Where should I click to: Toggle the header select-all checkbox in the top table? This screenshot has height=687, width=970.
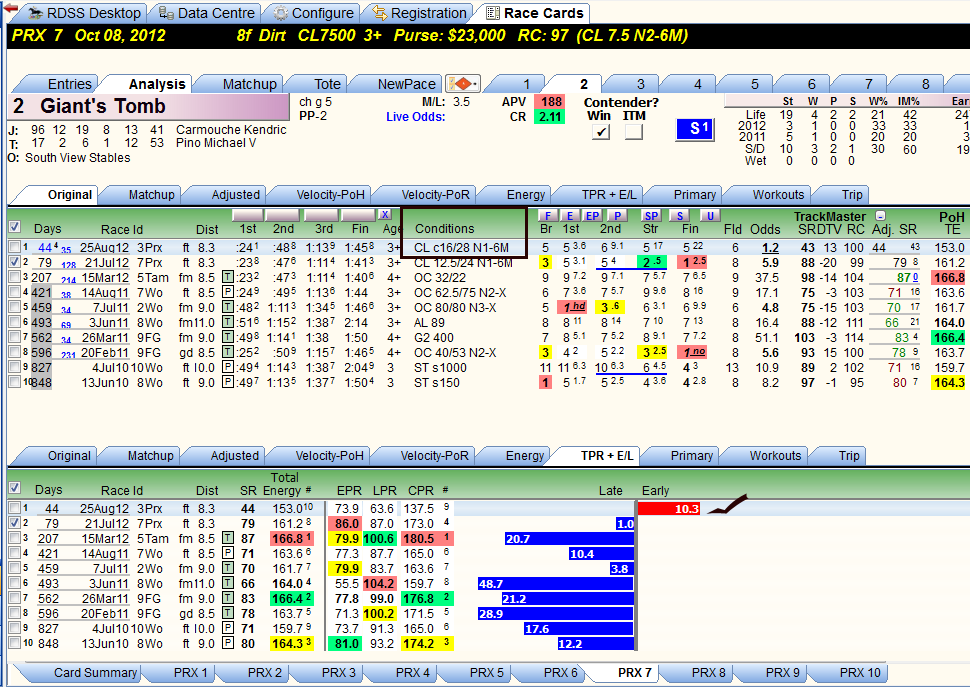click(14, 226)
